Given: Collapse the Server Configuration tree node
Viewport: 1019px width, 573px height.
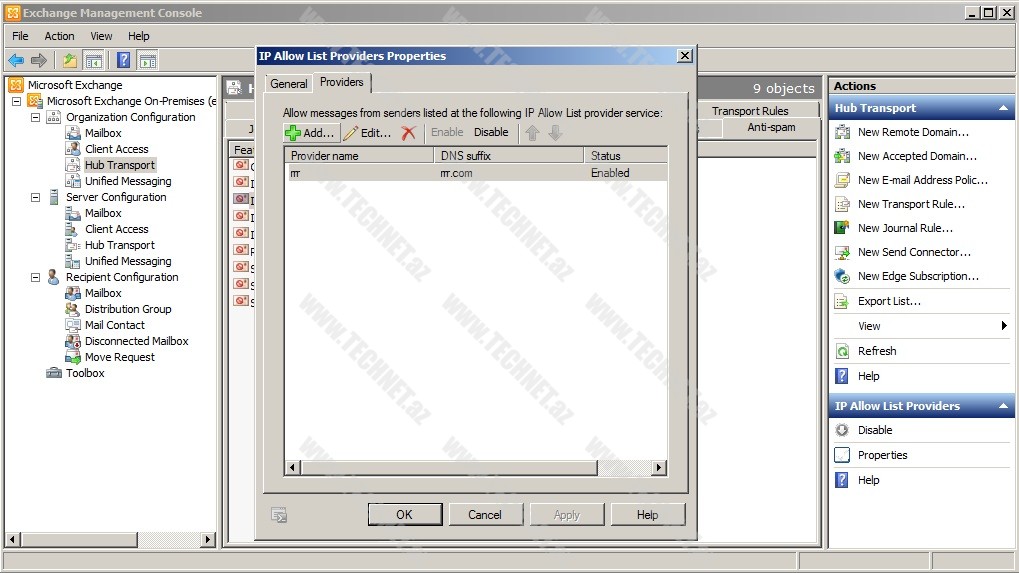Looking at the screenshot, I should [x=36, y=197].
